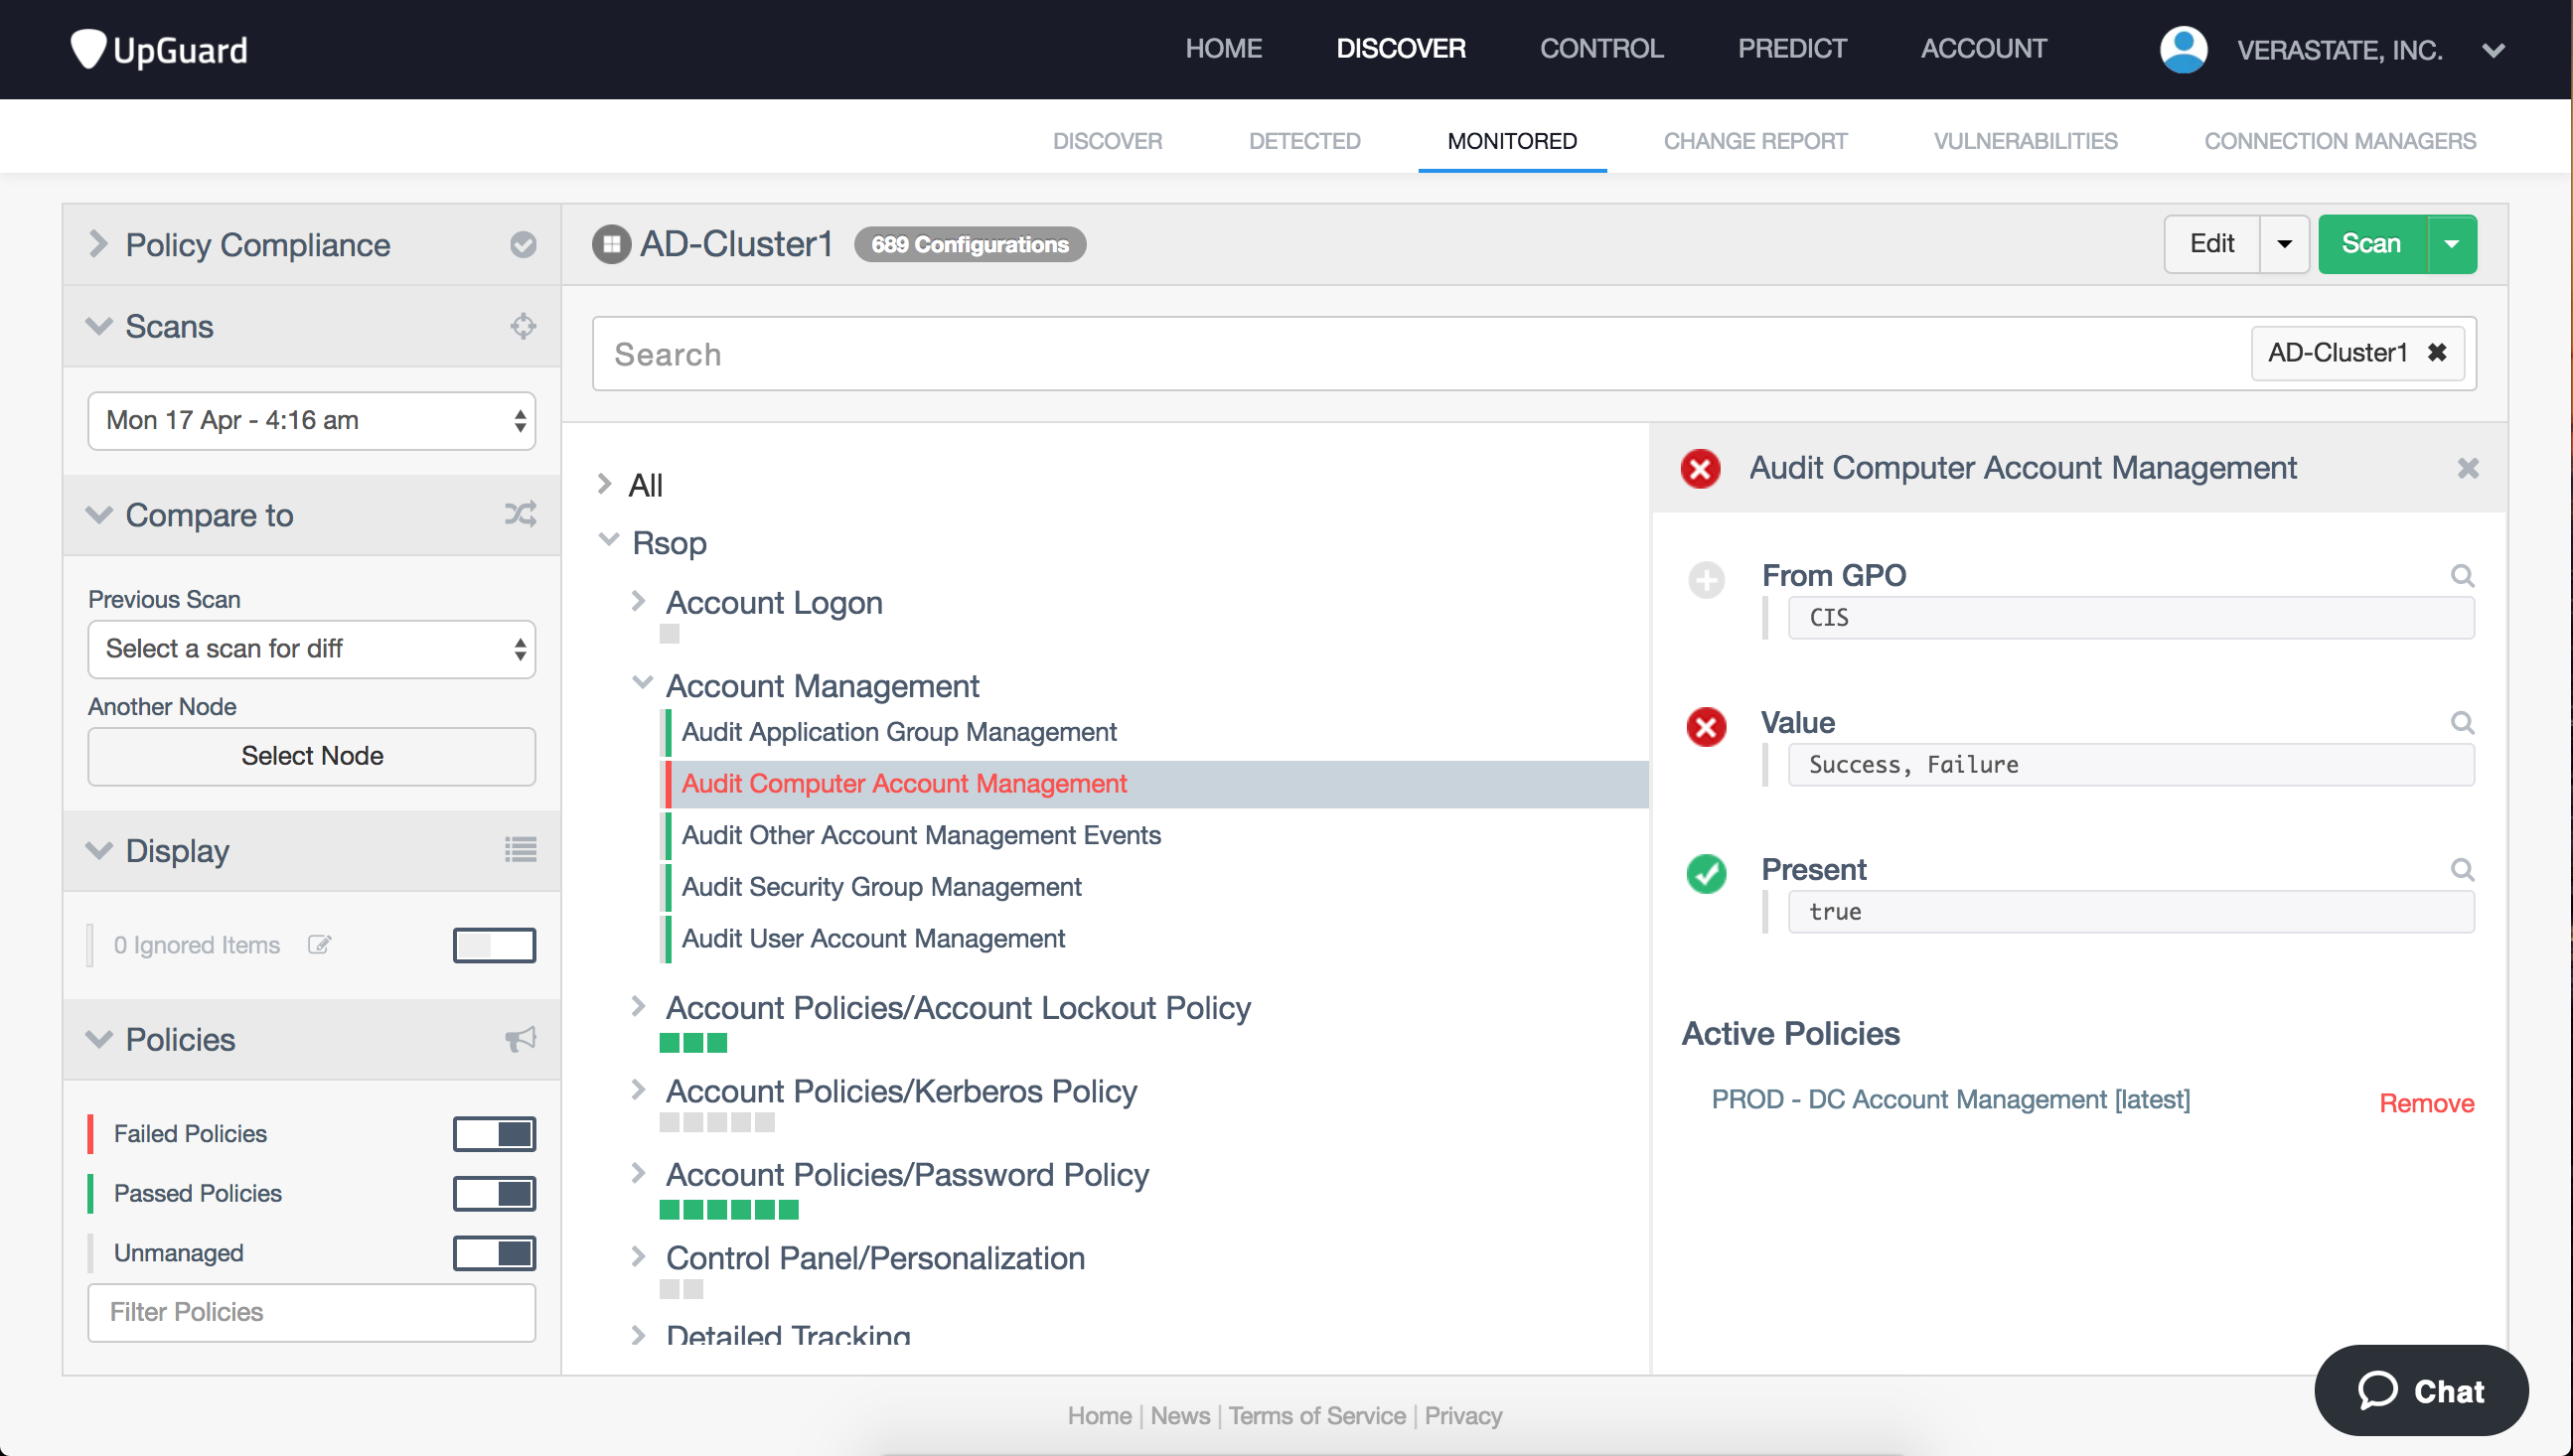Viewport: 2573px width, 1456px height.
Task: Collapse the Policies section
Action: click(x=98, y=1040)
